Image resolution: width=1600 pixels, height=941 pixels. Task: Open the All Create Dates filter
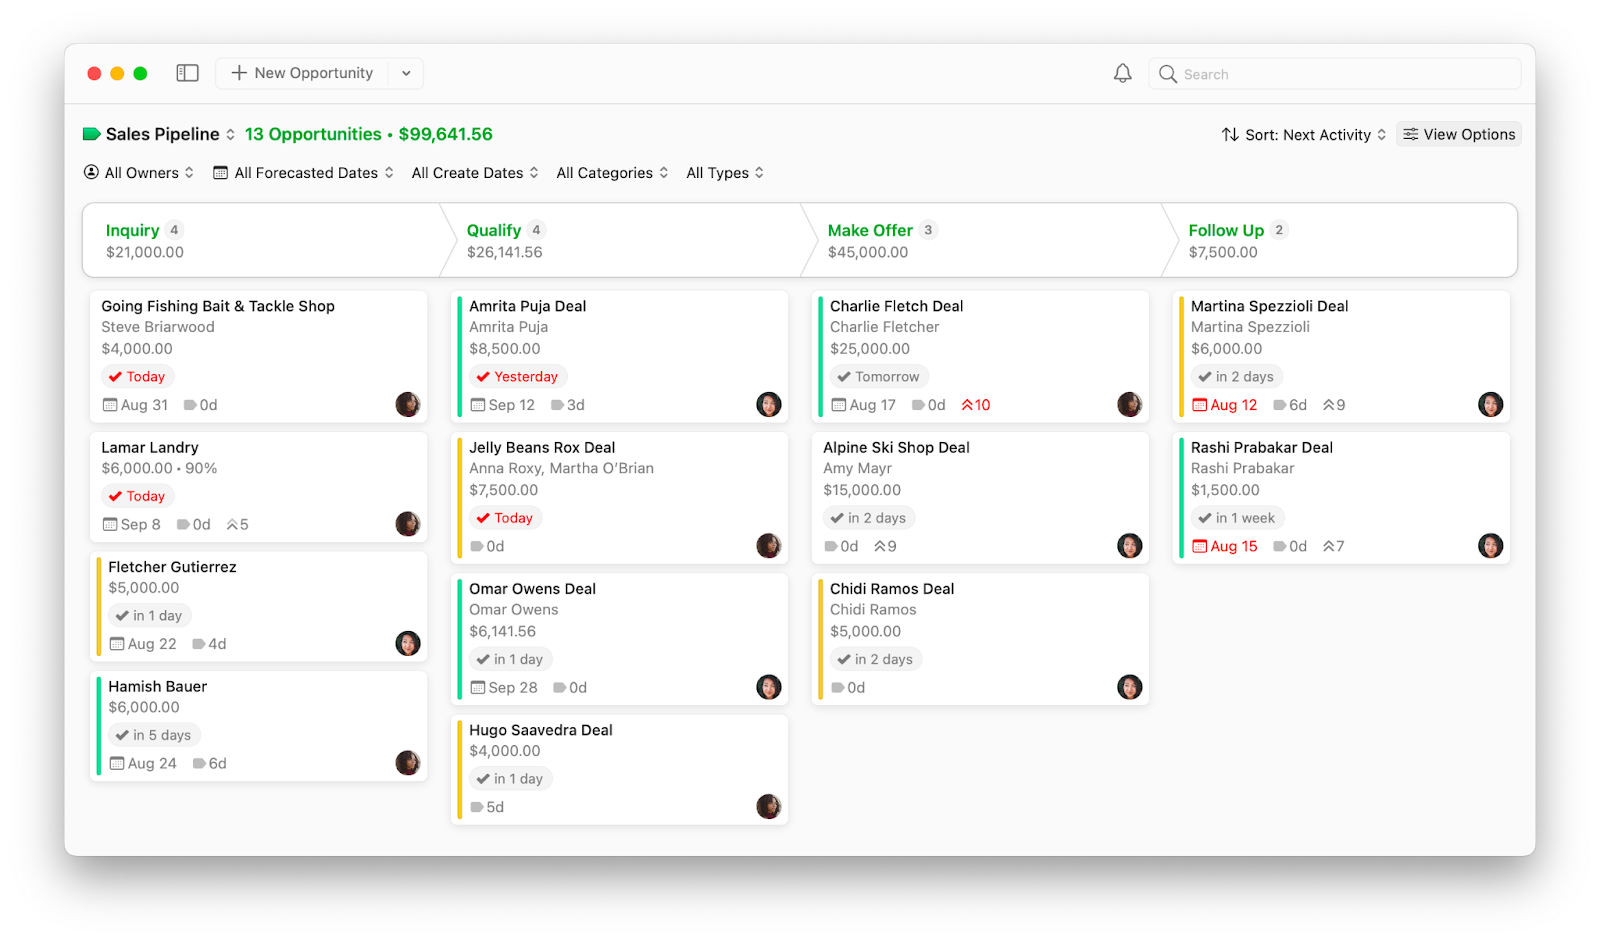coord(475,173)
